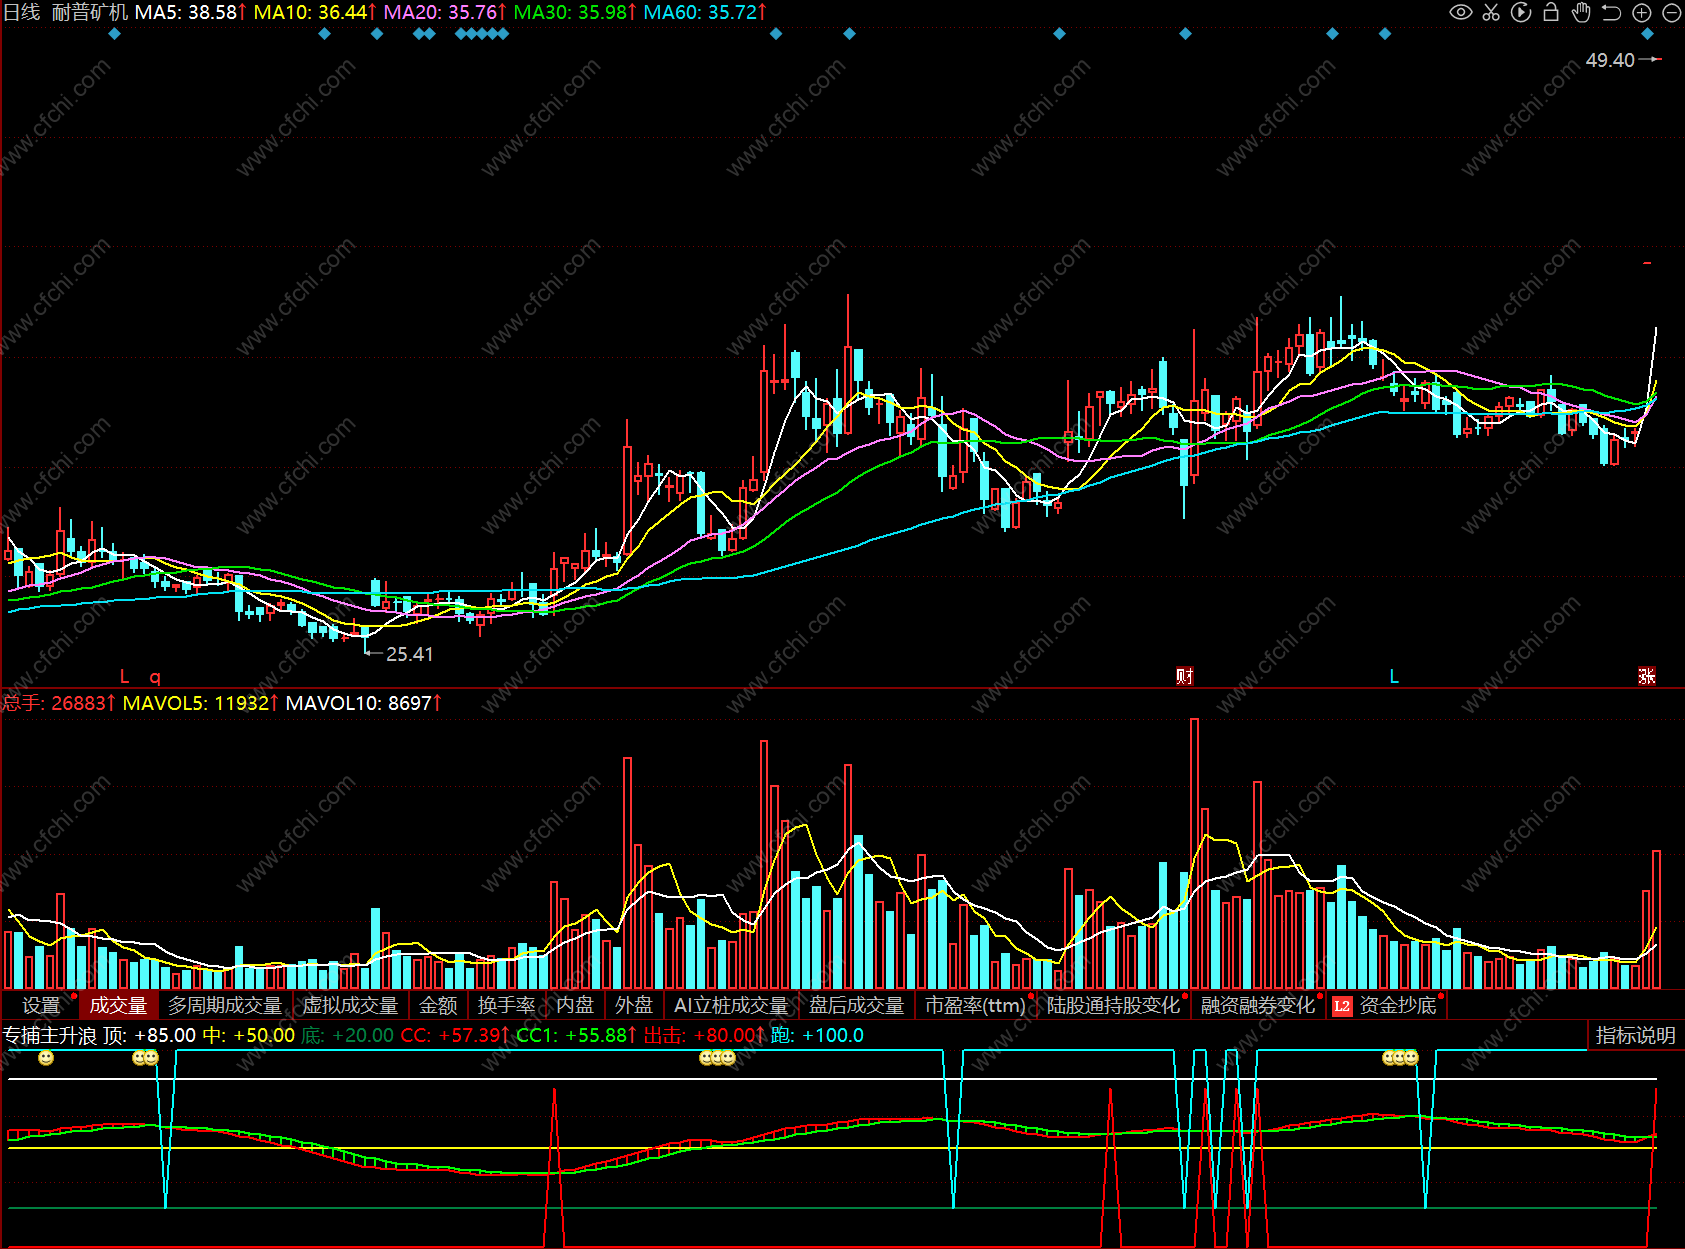Viewport: 1685px width, 1249px height.
Task: Click the first smiley signal icon
Action: [46, 1058]
